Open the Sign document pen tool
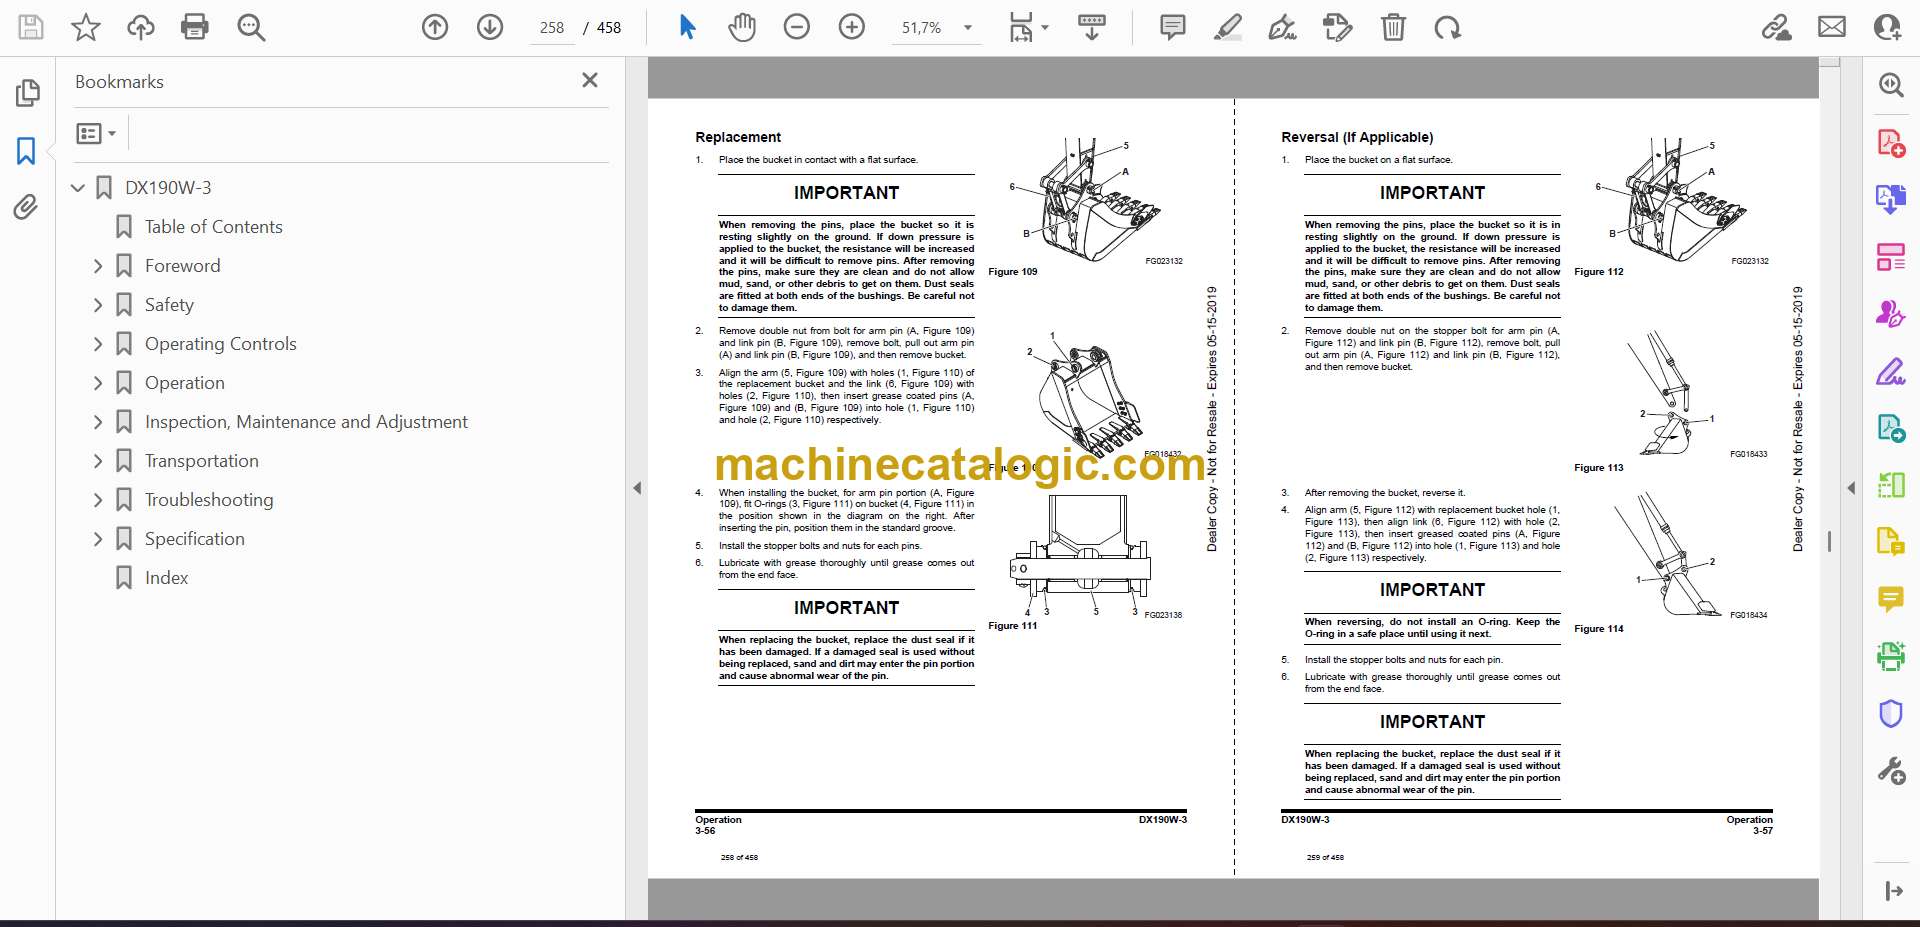This screenshot has width=1920, height=927. (1283, 27)
